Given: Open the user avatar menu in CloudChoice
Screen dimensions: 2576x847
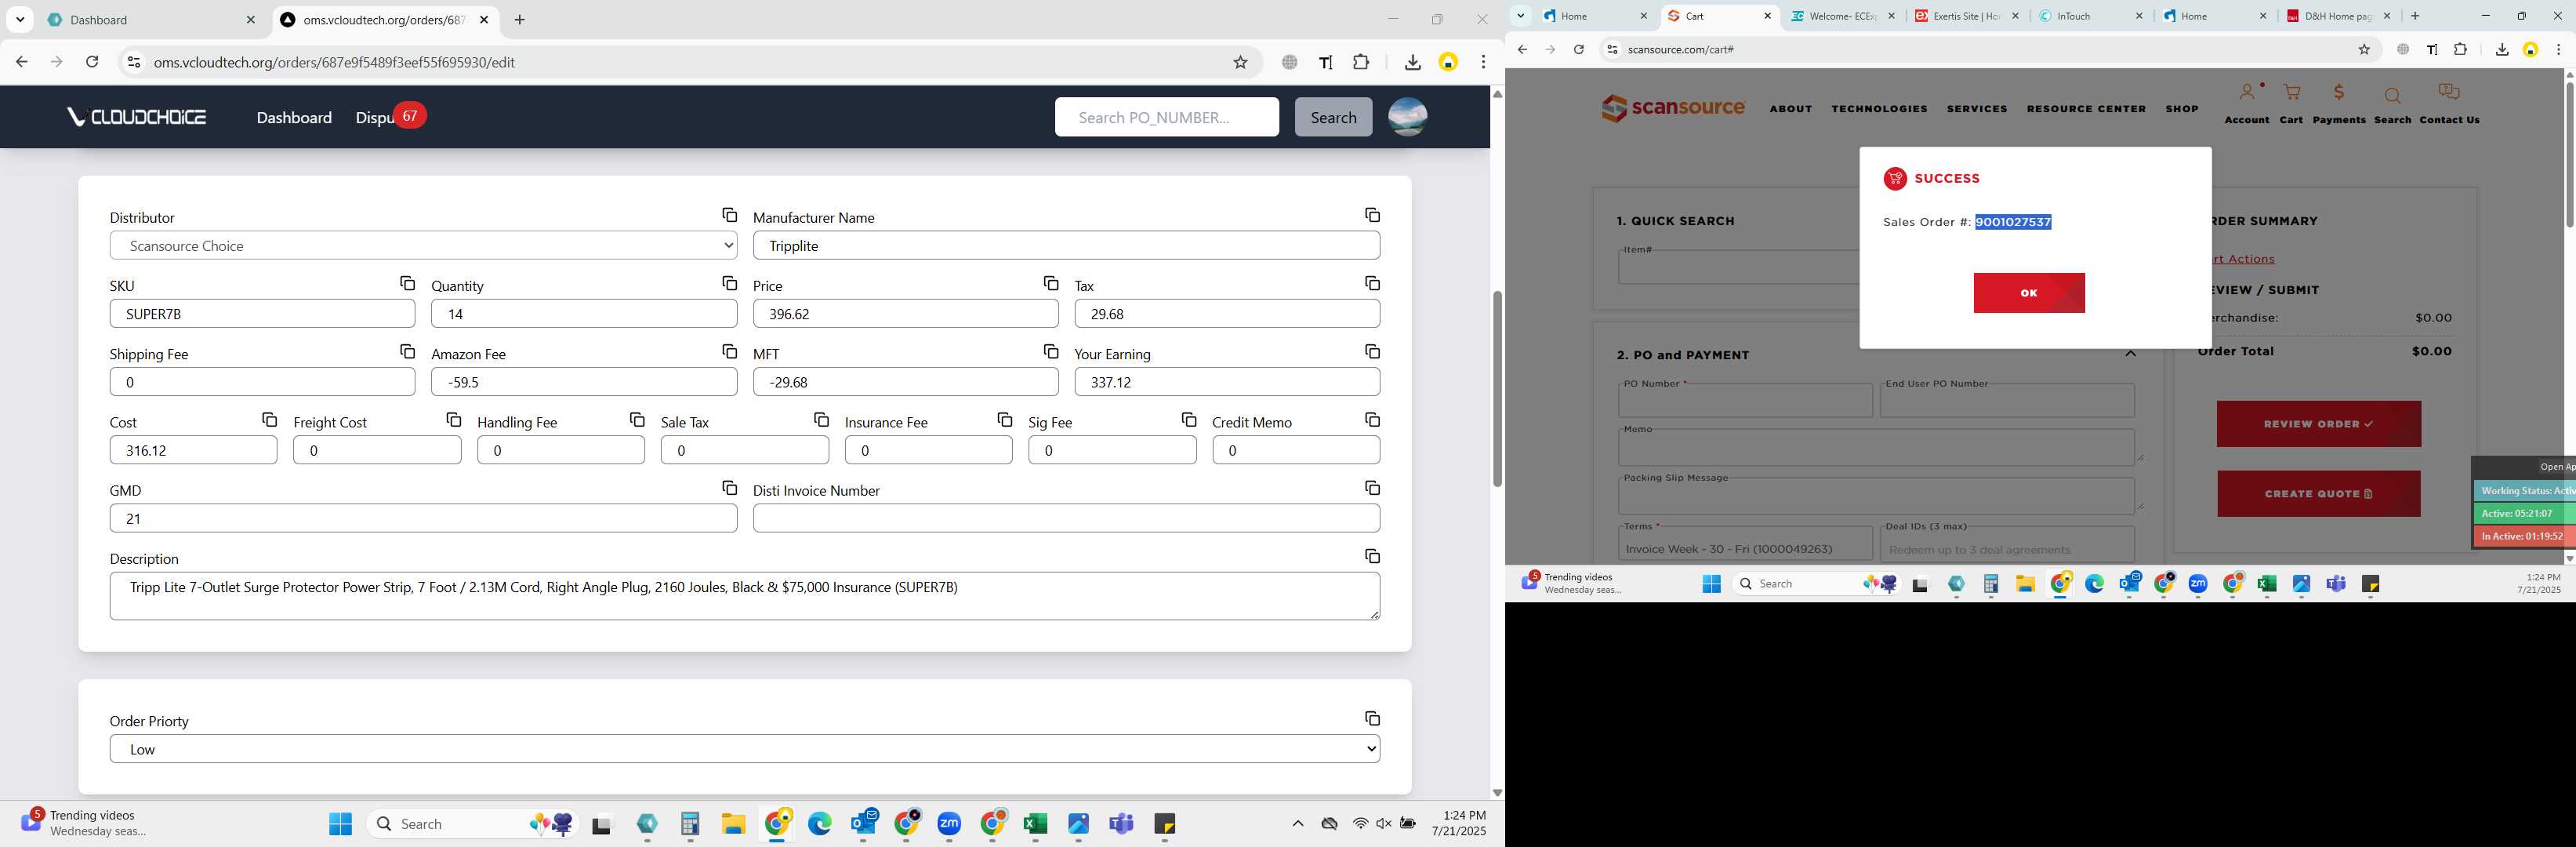Looking at the screenshot, I should (x=1407, y=117).
